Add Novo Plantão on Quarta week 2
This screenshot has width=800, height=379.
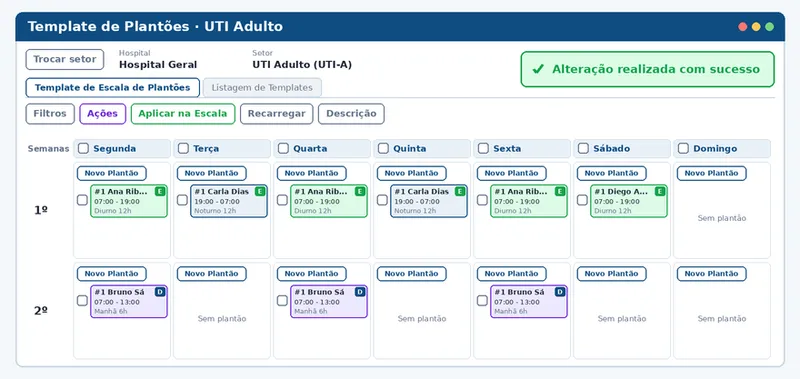point(312,274)
